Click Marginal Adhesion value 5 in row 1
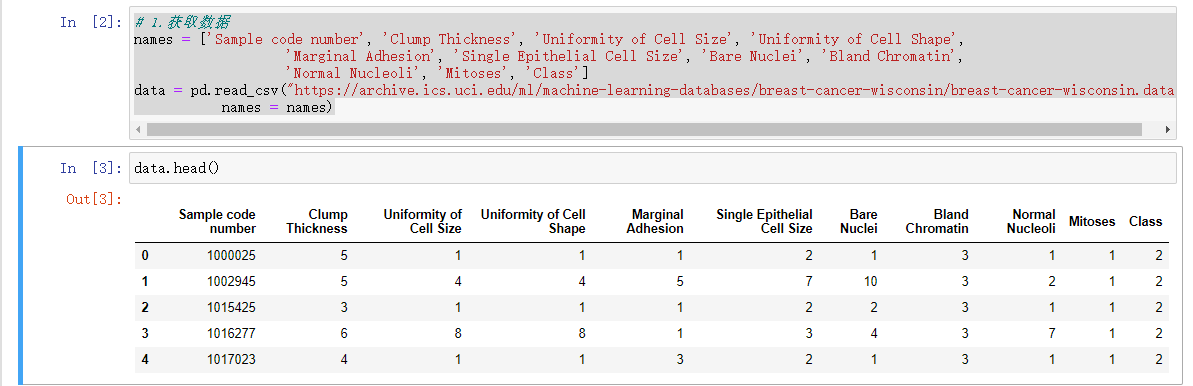 click(x=679, y=282)
